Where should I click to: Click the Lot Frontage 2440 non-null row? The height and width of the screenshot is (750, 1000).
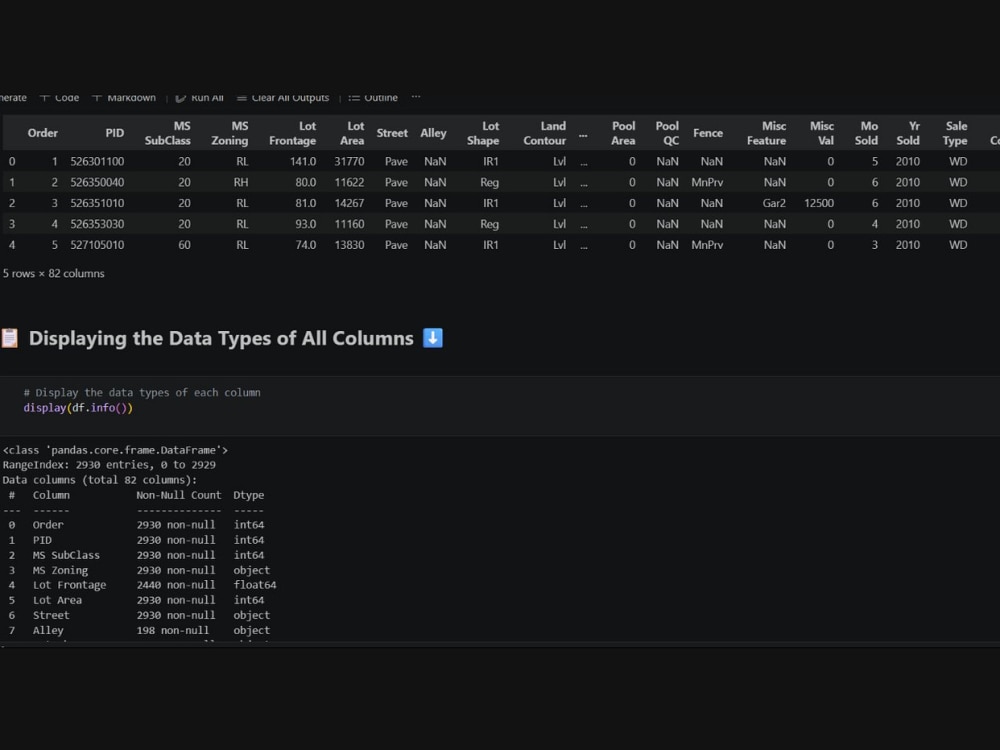pyautogui.click(x=142, y=585)
